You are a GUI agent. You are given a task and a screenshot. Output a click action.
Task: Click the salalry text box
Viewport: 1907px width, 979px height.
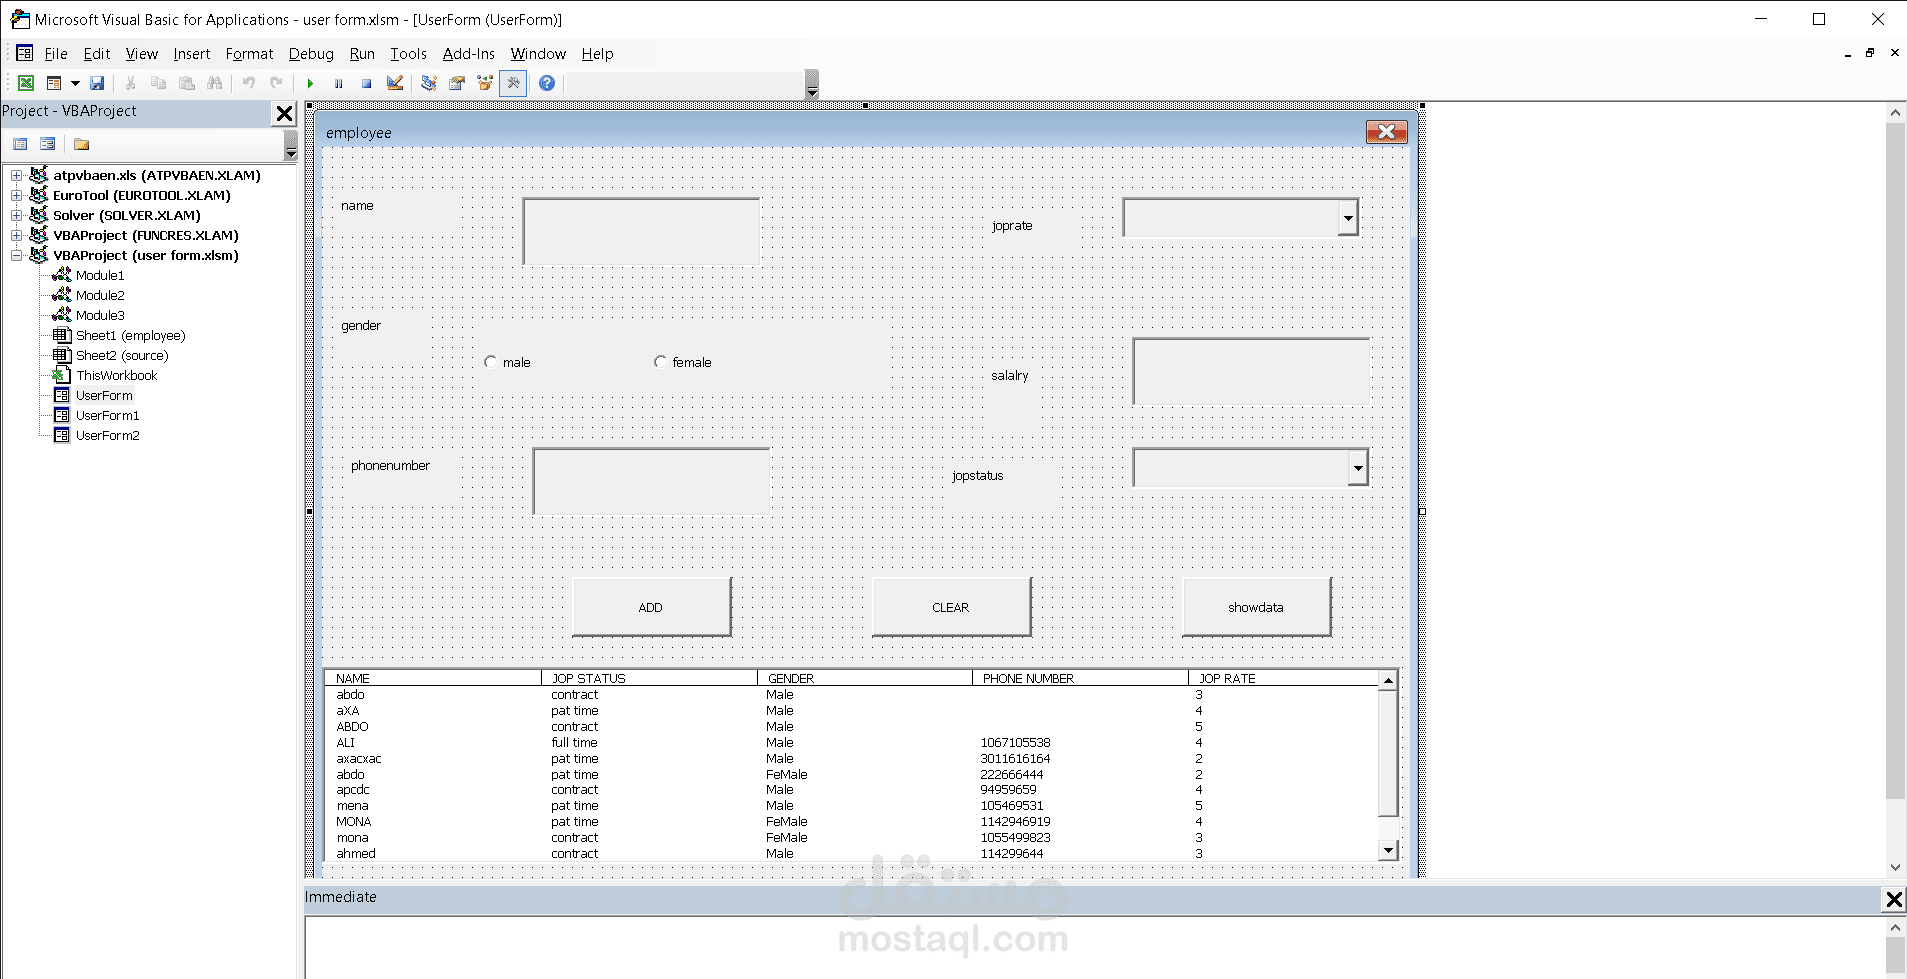point(1251,371)
